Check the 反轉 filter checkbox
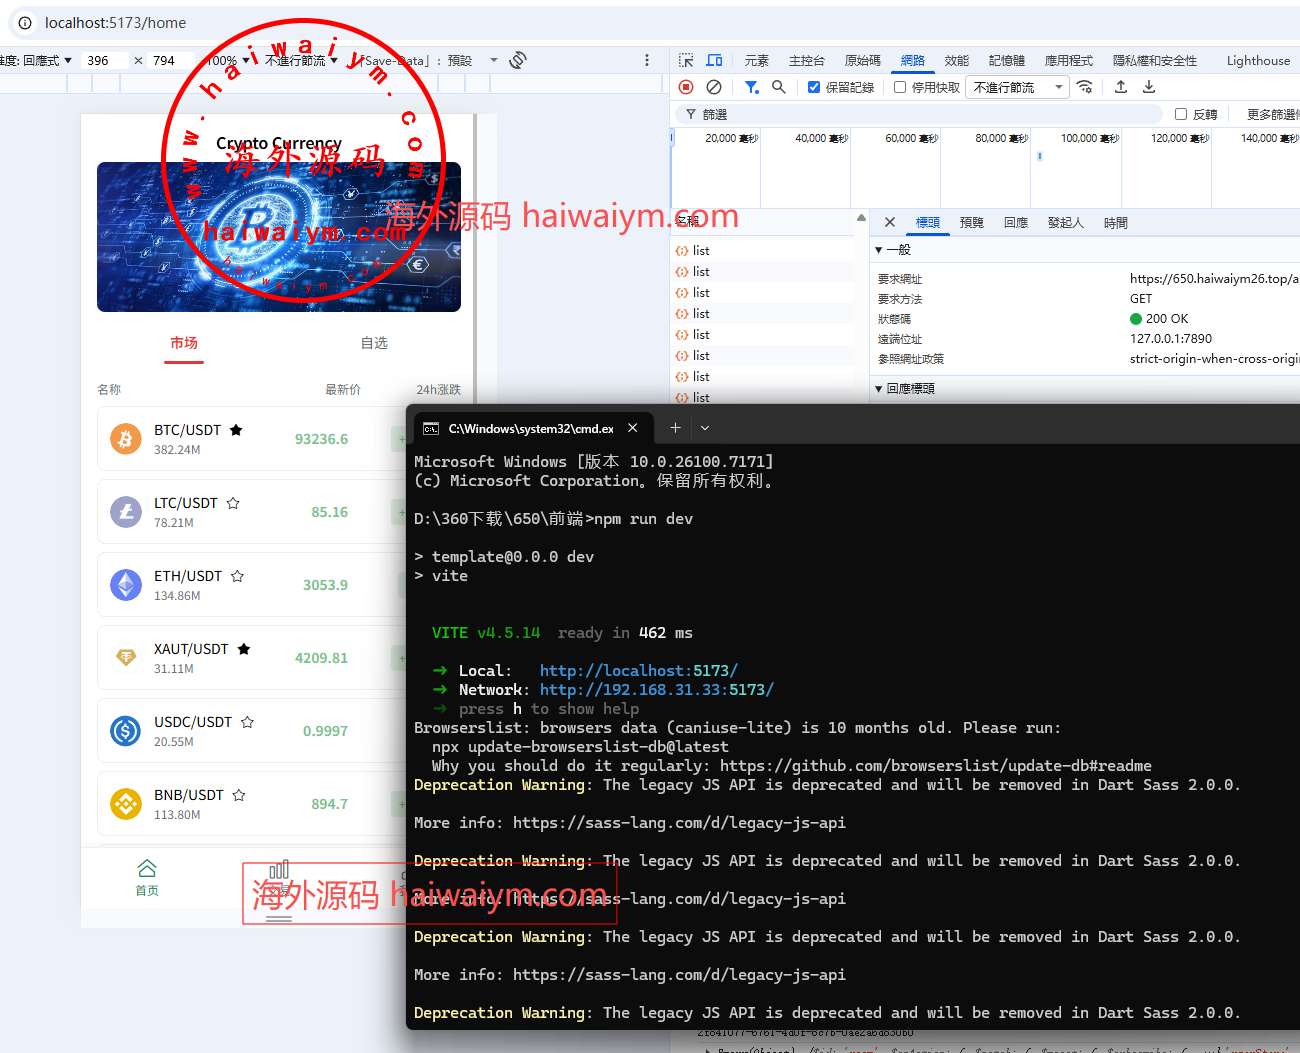 pos(1181,114)
